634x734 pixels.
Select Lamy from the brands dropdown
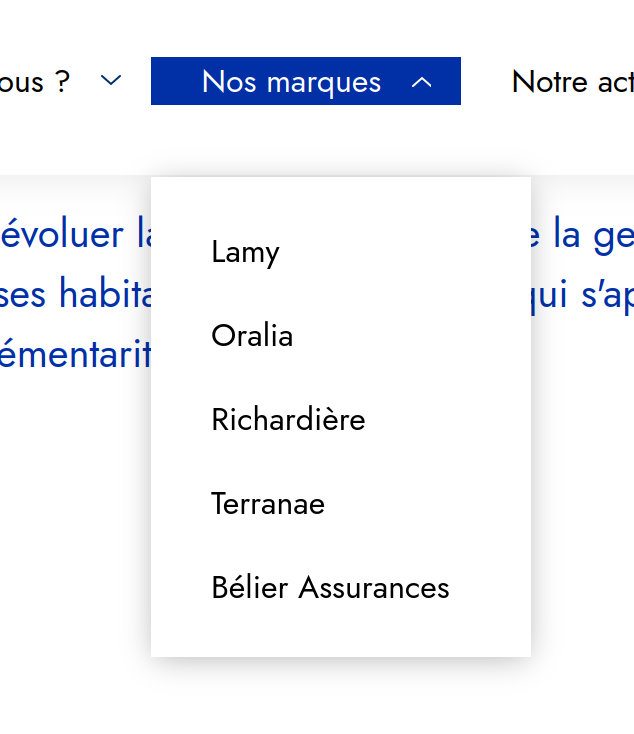[x=245, y=252]
